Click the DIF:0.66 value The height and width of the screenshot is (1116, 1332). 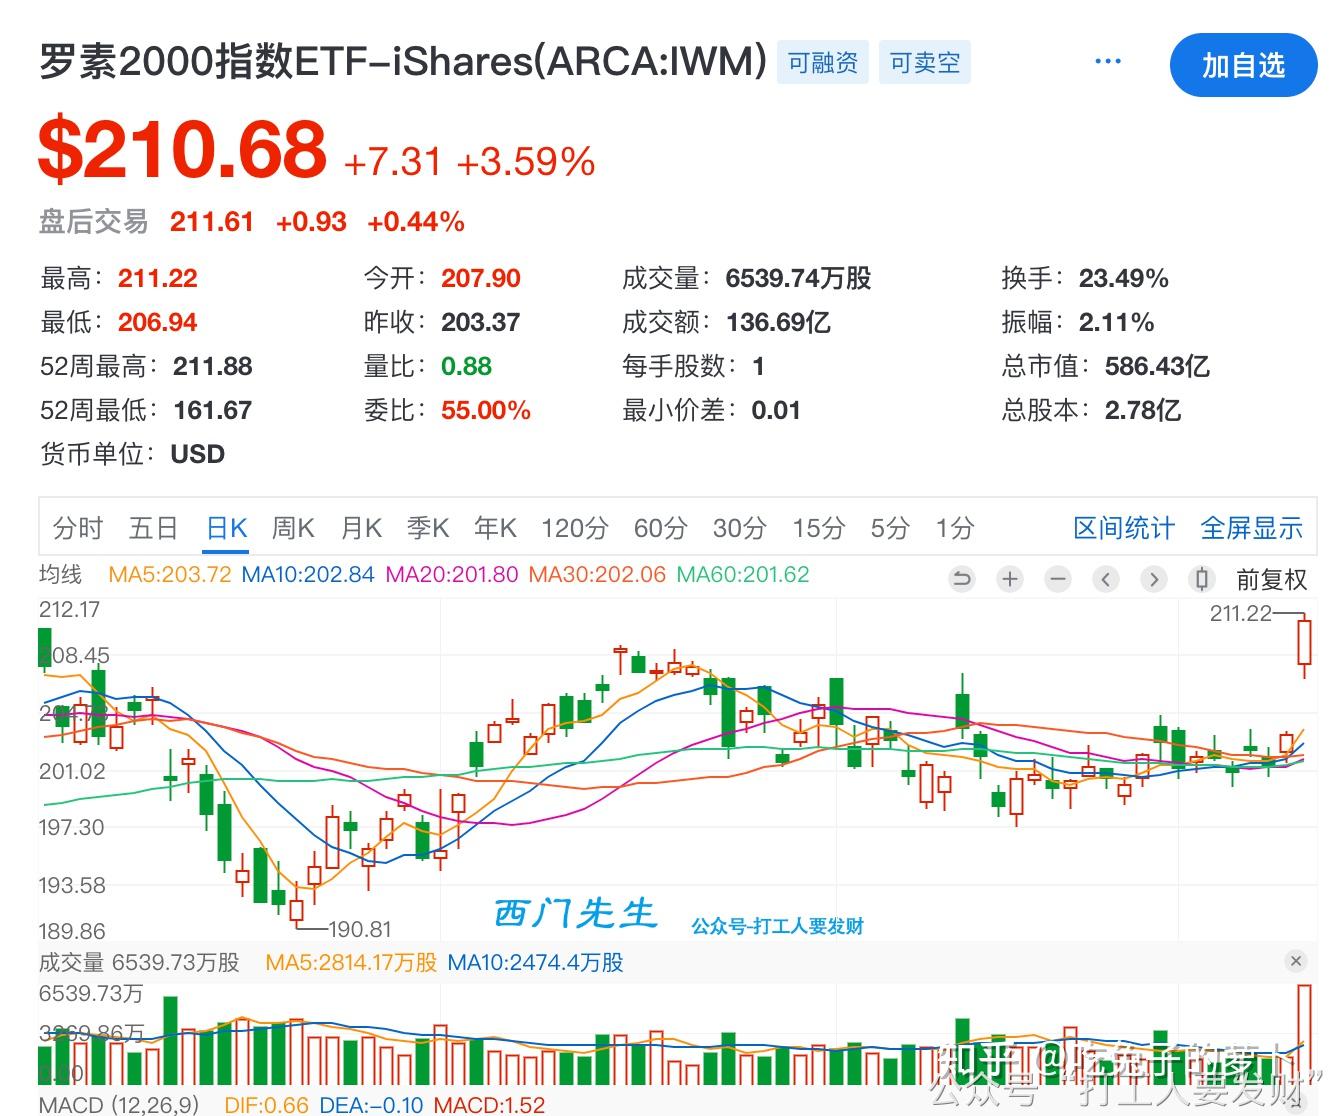[266, 1105]
